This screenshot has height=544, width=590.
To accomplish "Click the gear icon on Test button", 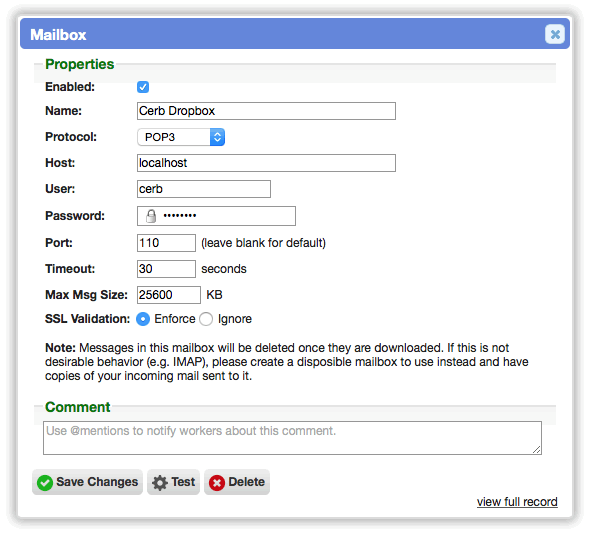I will click(x=160, y=483).
